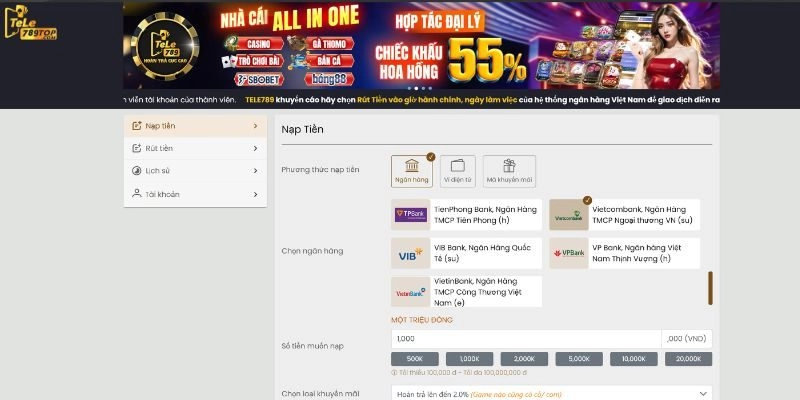Click the Tối thiểu 100,000 đ limit note

(459, 373)
